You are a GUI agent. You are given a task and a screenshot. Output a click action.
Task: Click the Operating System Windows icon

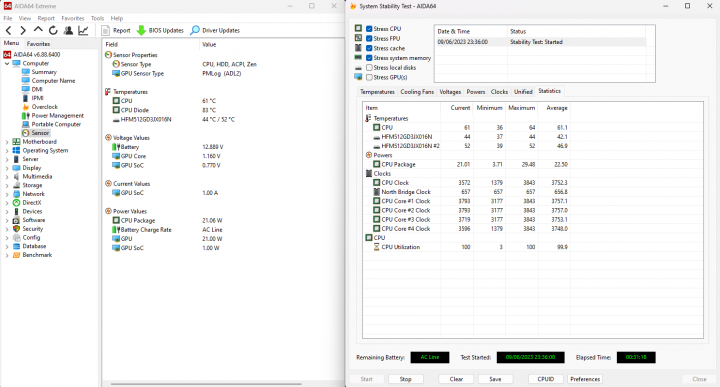(x=17, y=151)
